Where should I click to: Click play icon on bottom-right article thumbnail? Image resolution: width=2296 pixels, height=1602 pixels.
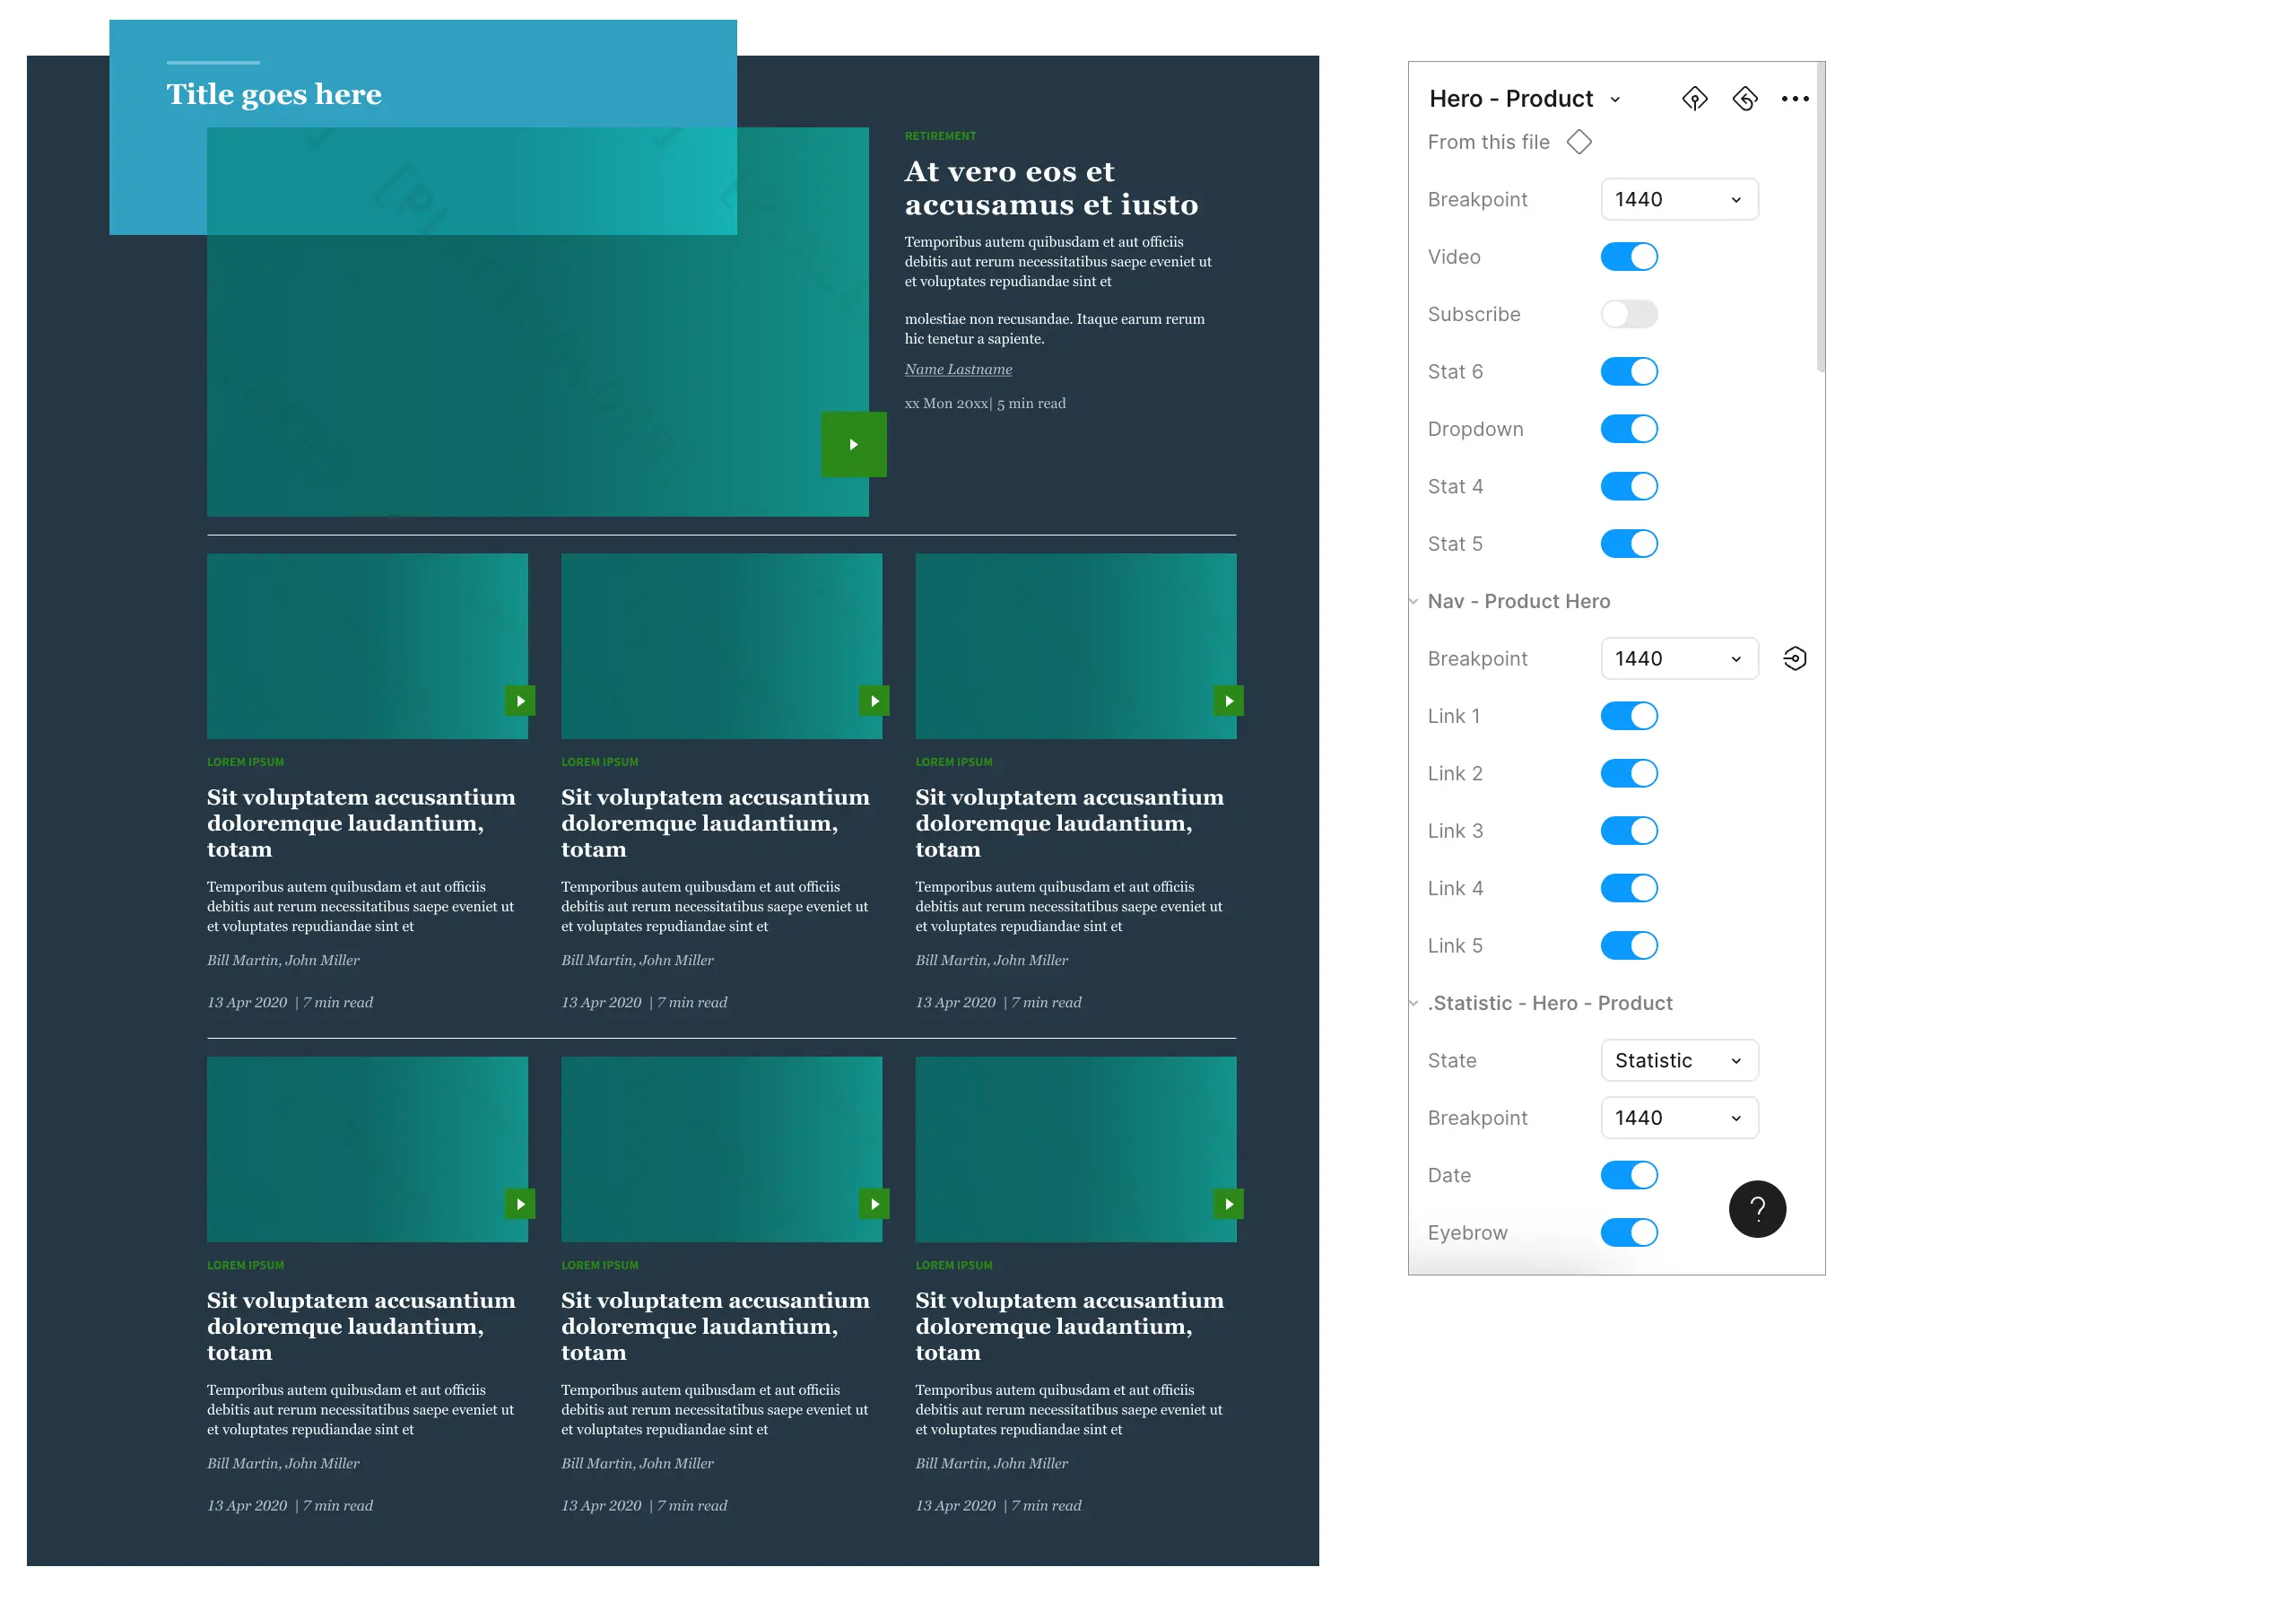pyautogui.click(x=1228, y=1205)
